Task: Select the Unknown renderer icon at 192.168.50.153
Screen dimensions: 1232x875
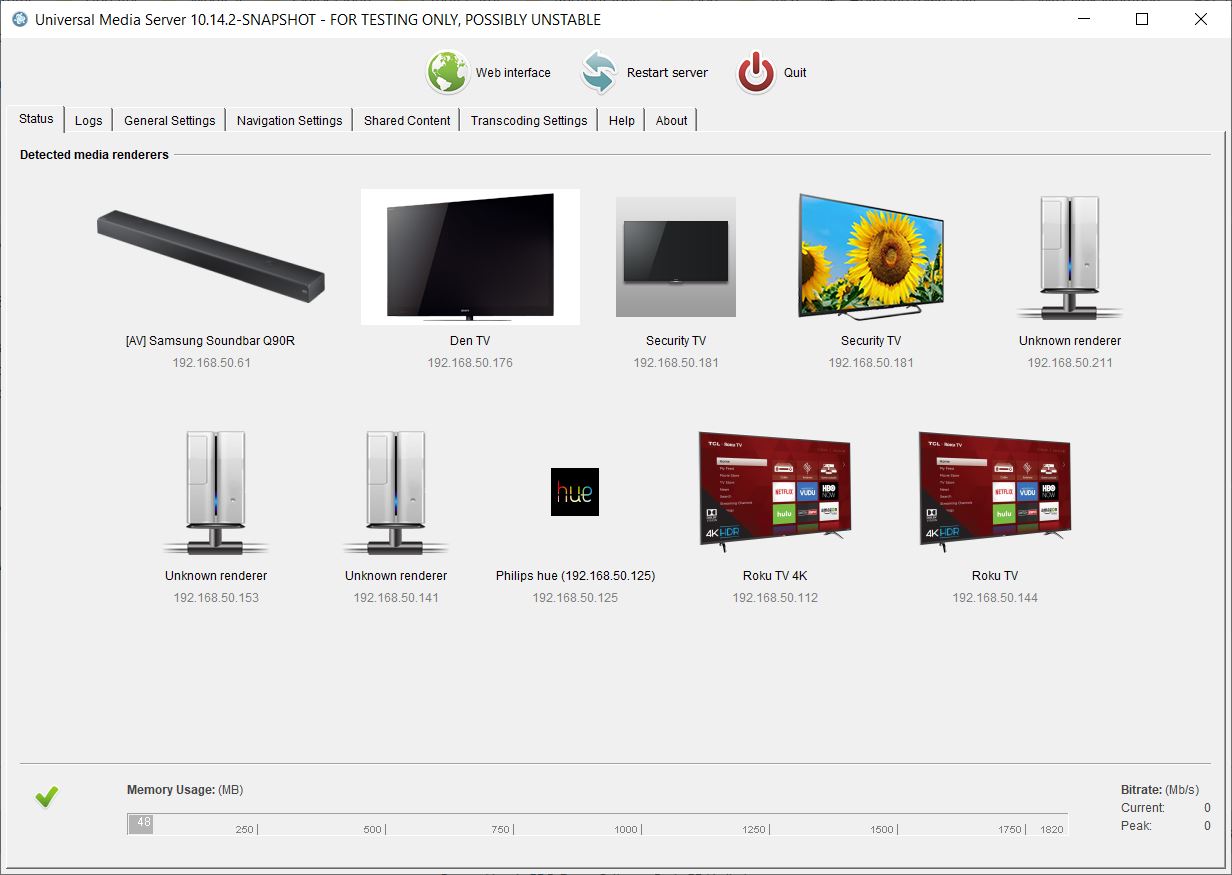Action: click(x=216, y=492)
